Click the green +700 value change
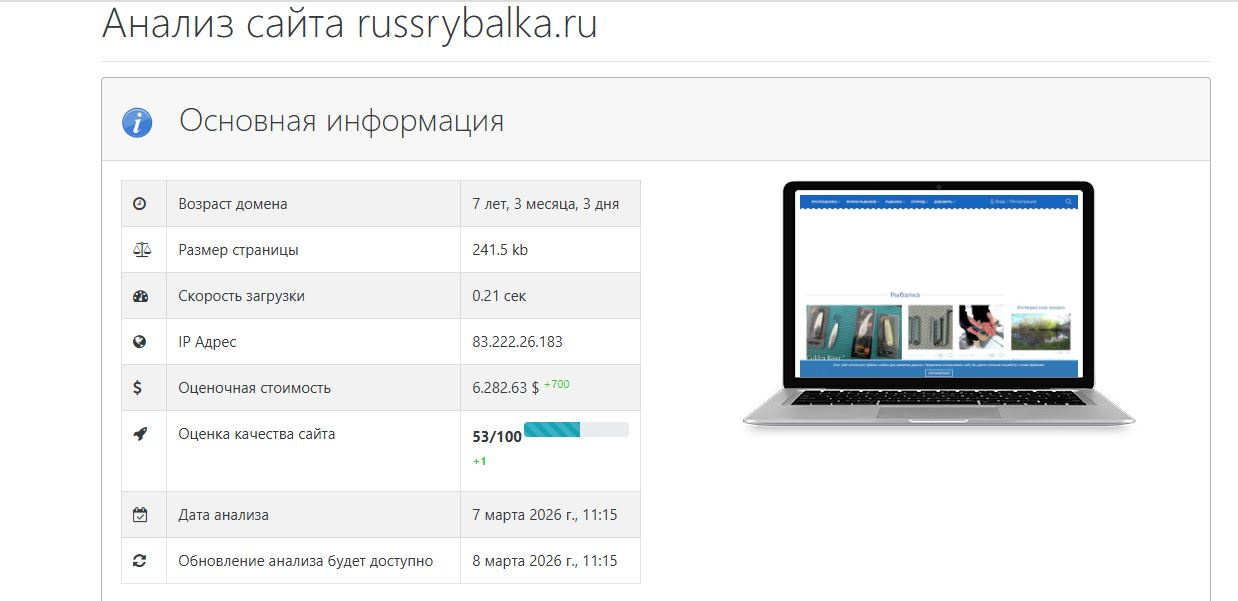The width and height of the screenshot is (1238, 601). click(x=557, y=384)
